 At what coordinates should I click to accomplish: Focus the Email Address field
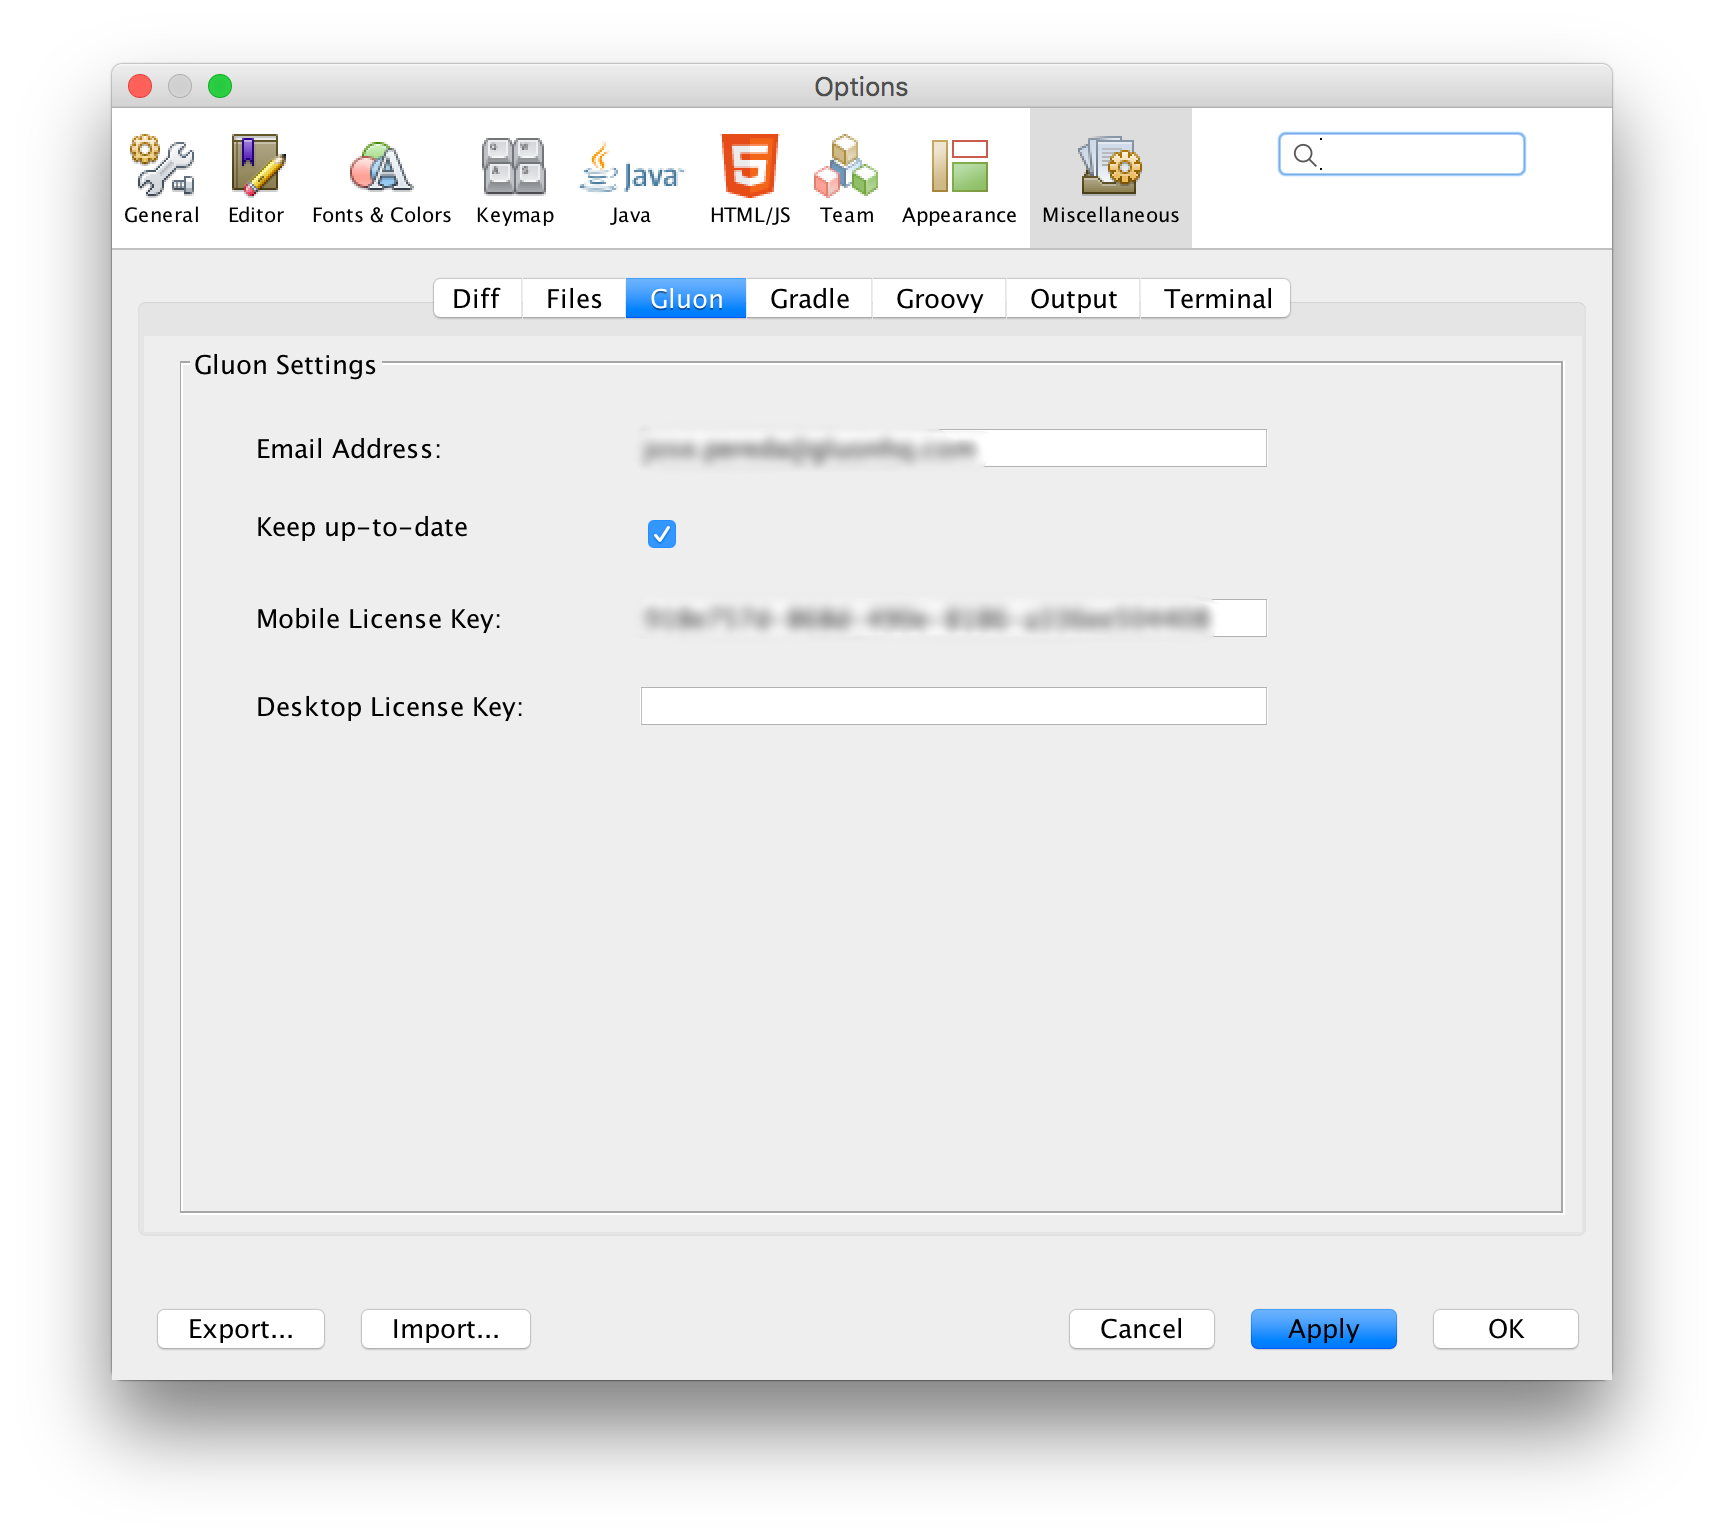click(954, 448)
